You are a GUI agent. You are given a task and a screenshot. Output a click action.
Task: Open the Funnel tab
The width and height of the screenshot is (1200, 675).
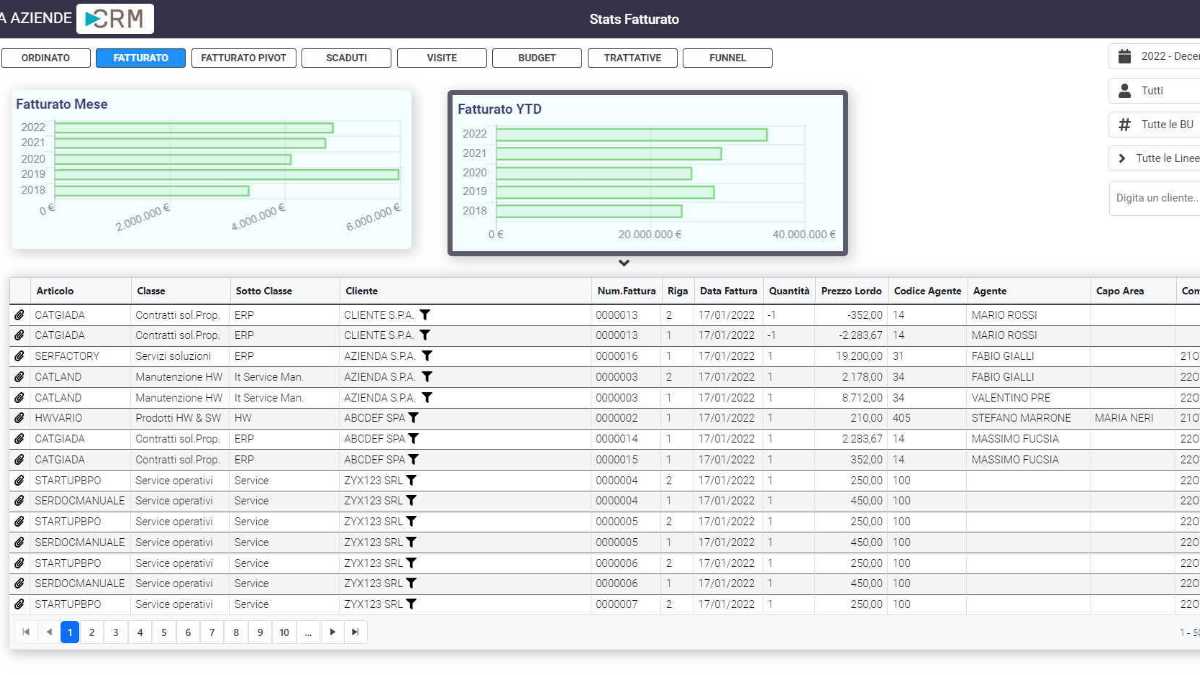728,58
